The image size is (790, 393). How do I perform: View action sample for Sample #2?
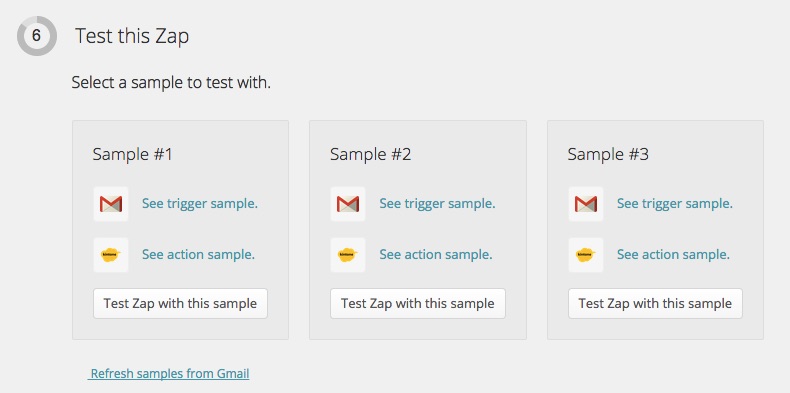coord(436,254)
